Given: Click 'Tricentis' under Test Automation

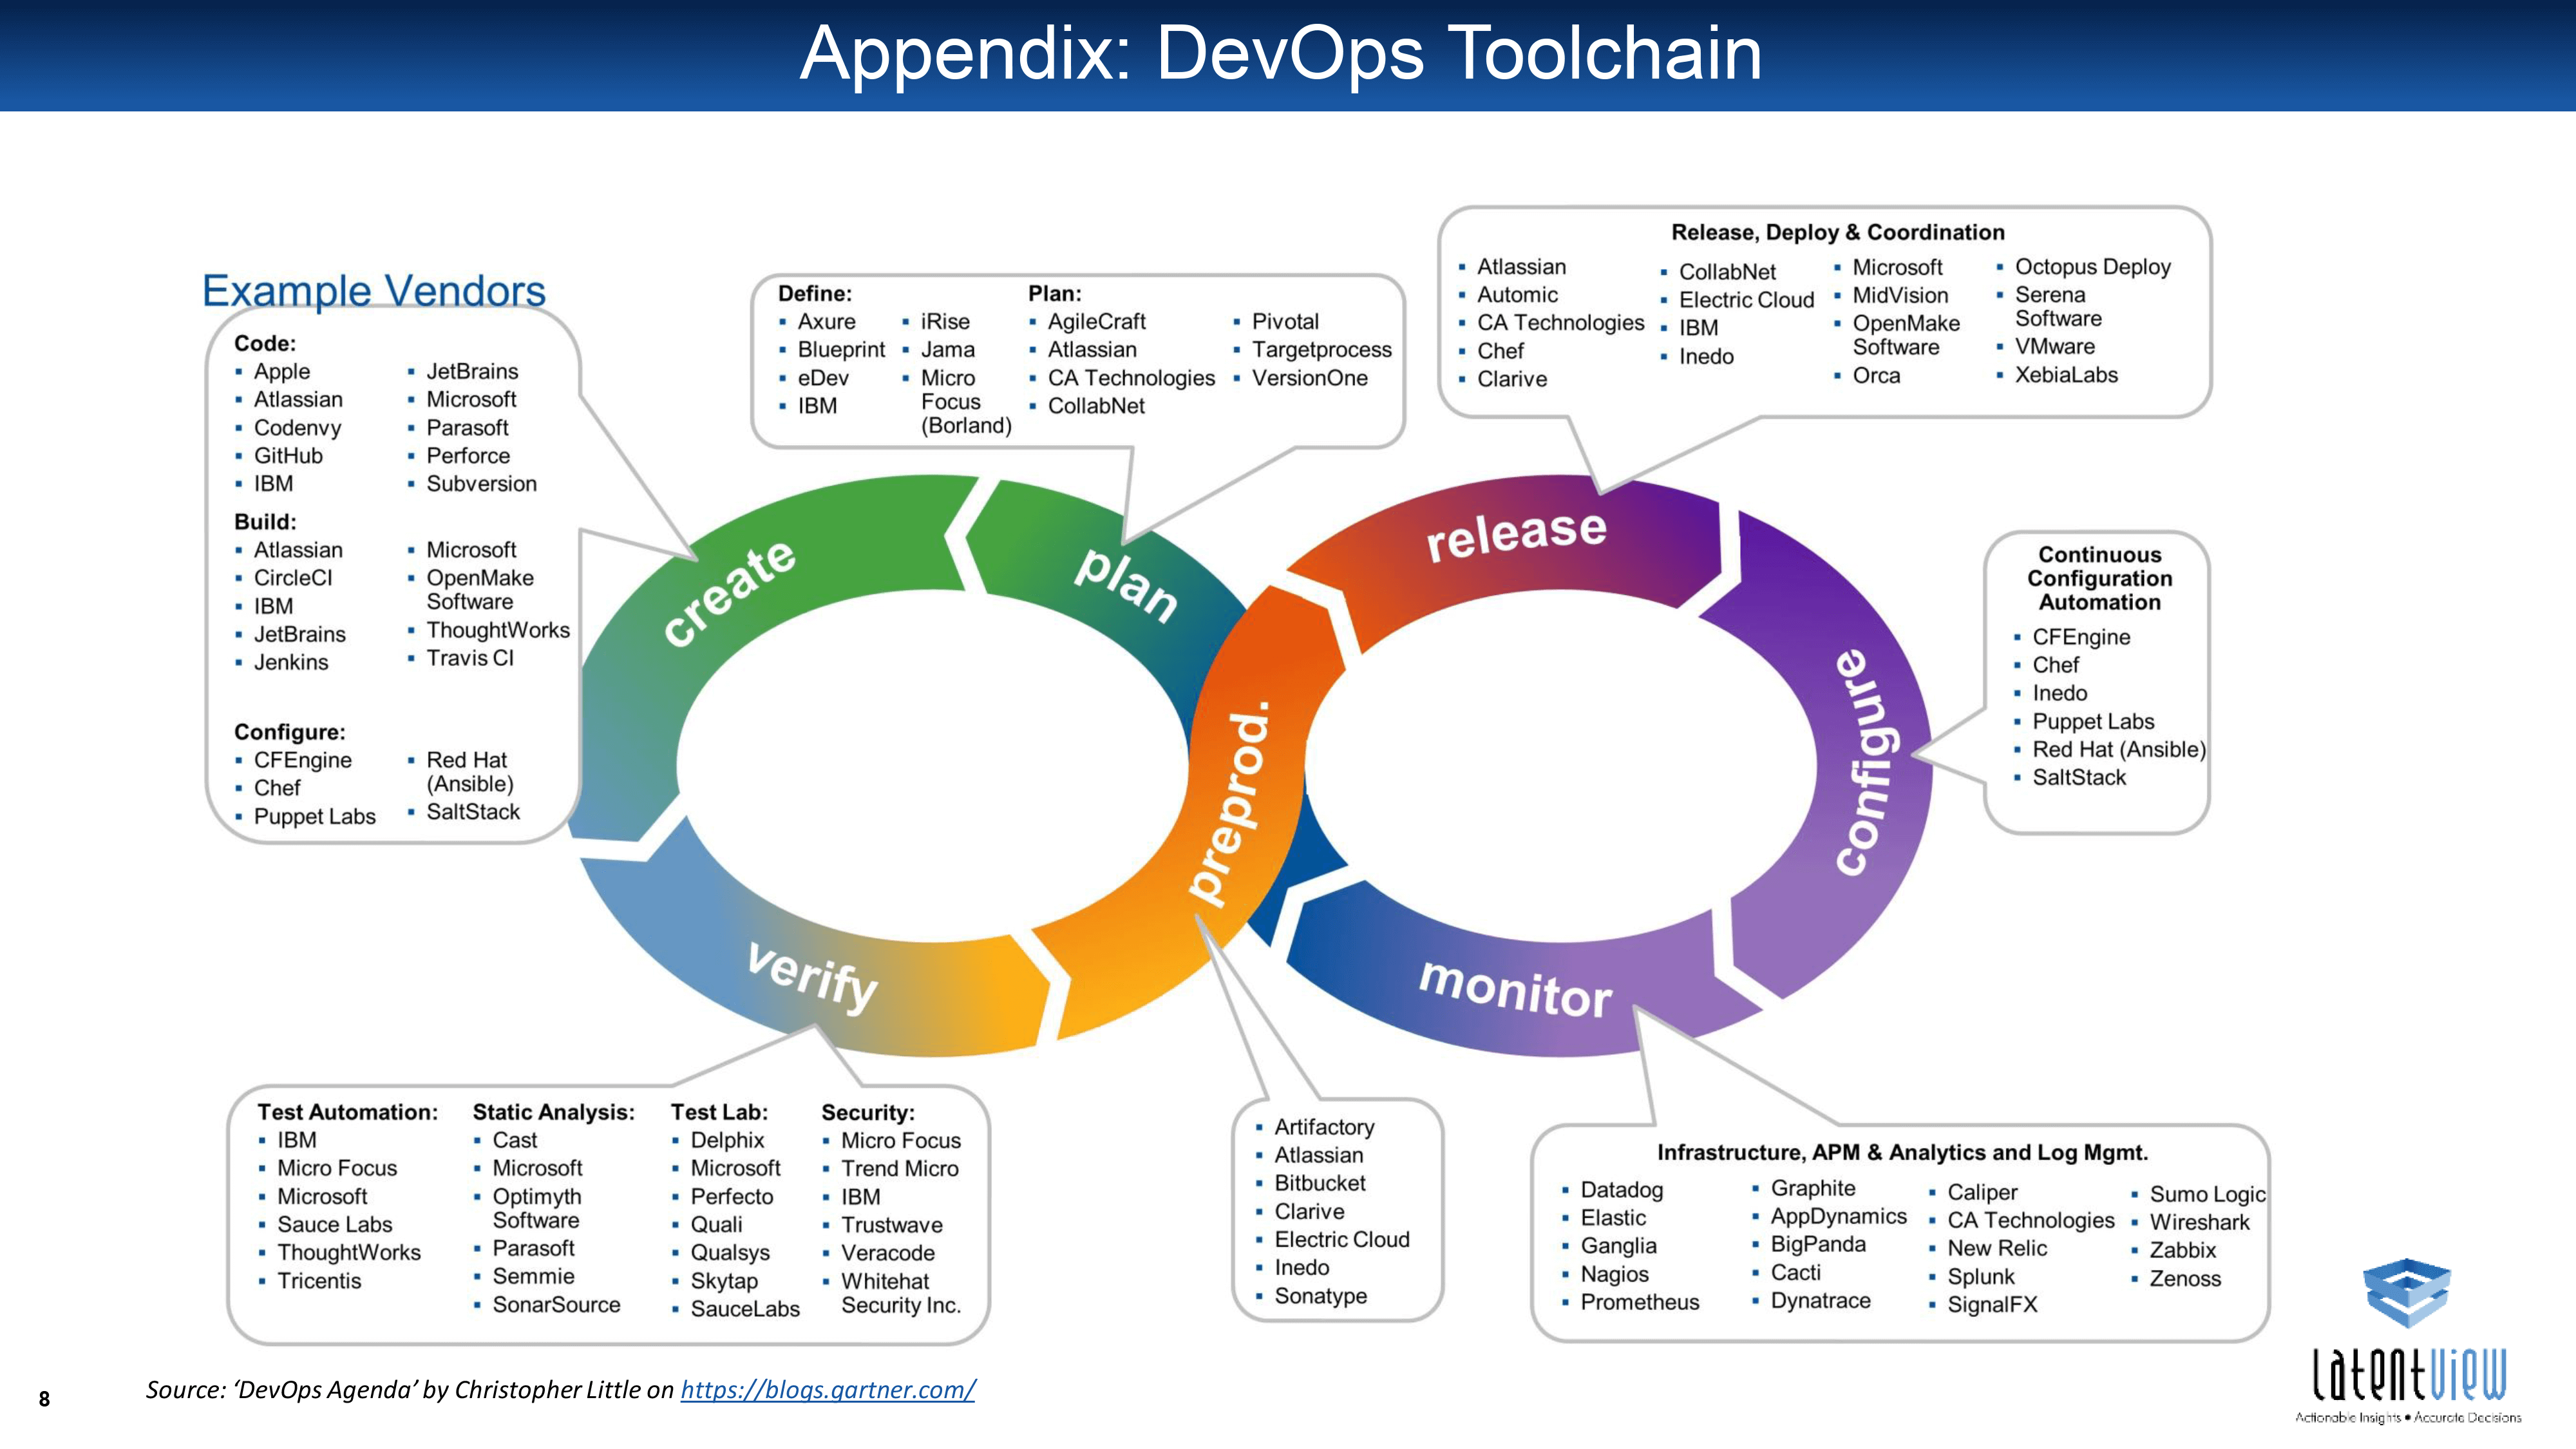Looking at the screenshot, I should [x=319, y=1280].
